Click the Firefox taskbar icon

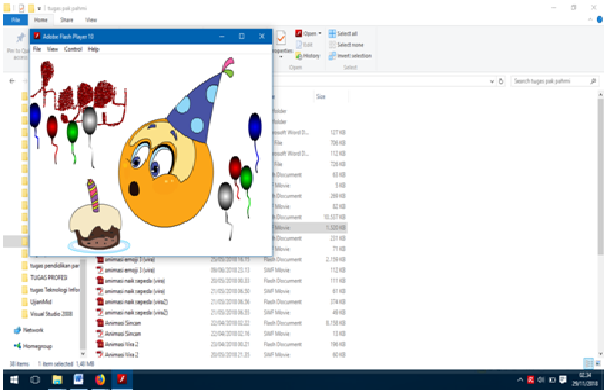click(100, 380)
